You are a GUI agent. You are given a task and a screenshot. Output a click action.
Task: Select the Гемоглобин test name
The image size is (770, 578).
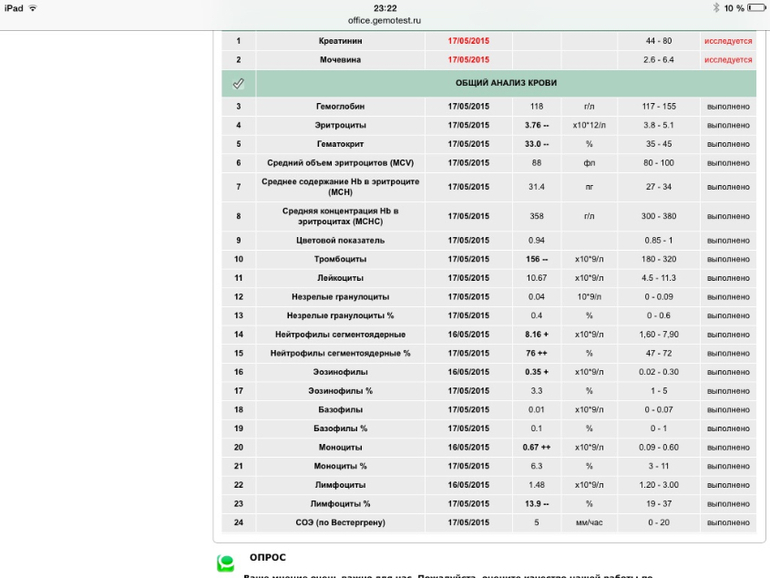[x=340, y=106]
